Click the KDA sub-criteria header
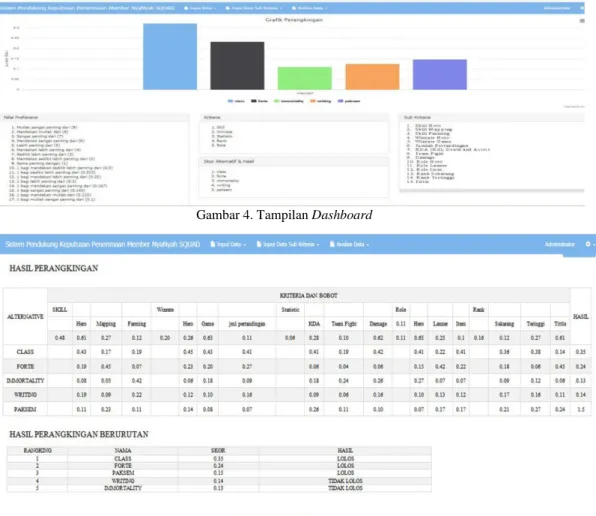Viewport: 596px width, 516px height. [x=314, y=324]
